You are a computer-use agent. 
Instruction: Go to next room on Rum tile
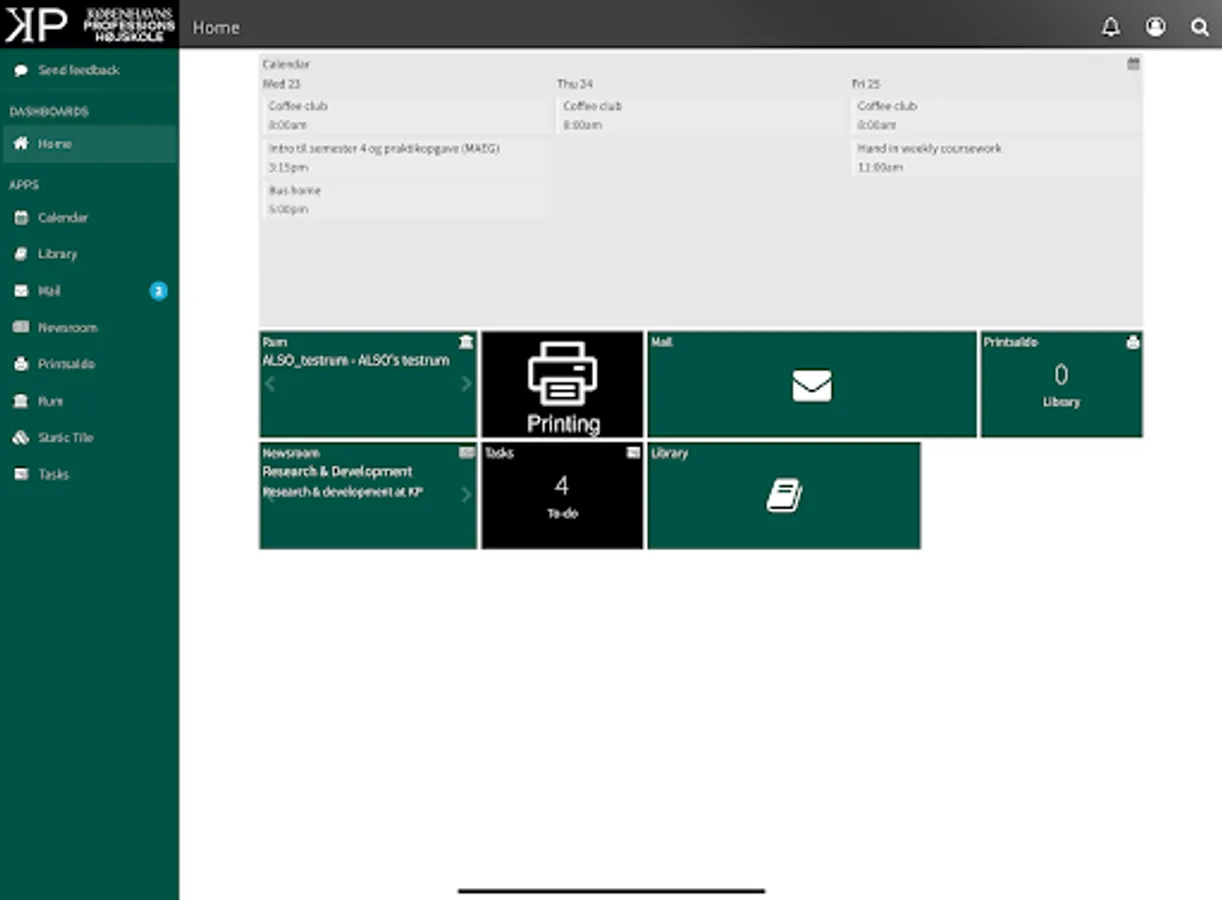click(466, 384)
